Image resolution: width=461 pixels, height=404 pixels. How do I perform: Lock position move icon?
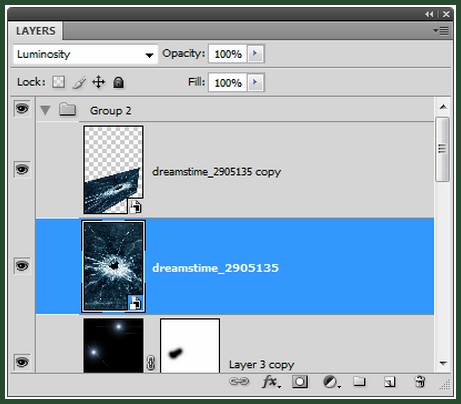coord(98,82)
